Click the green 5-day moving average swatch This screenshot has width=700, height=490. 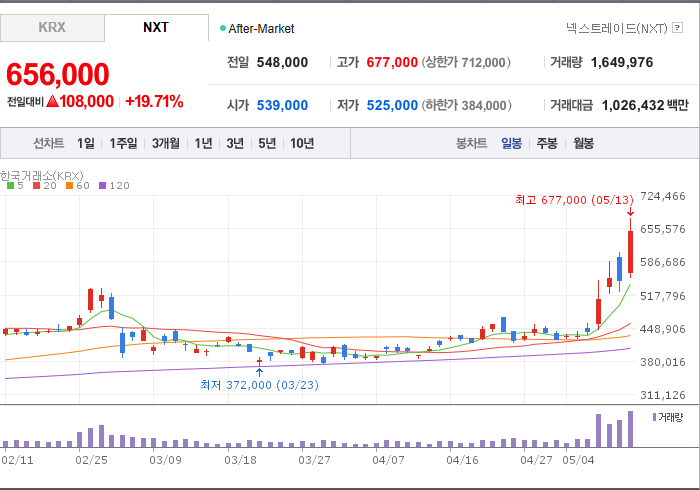tap(10, 186)
